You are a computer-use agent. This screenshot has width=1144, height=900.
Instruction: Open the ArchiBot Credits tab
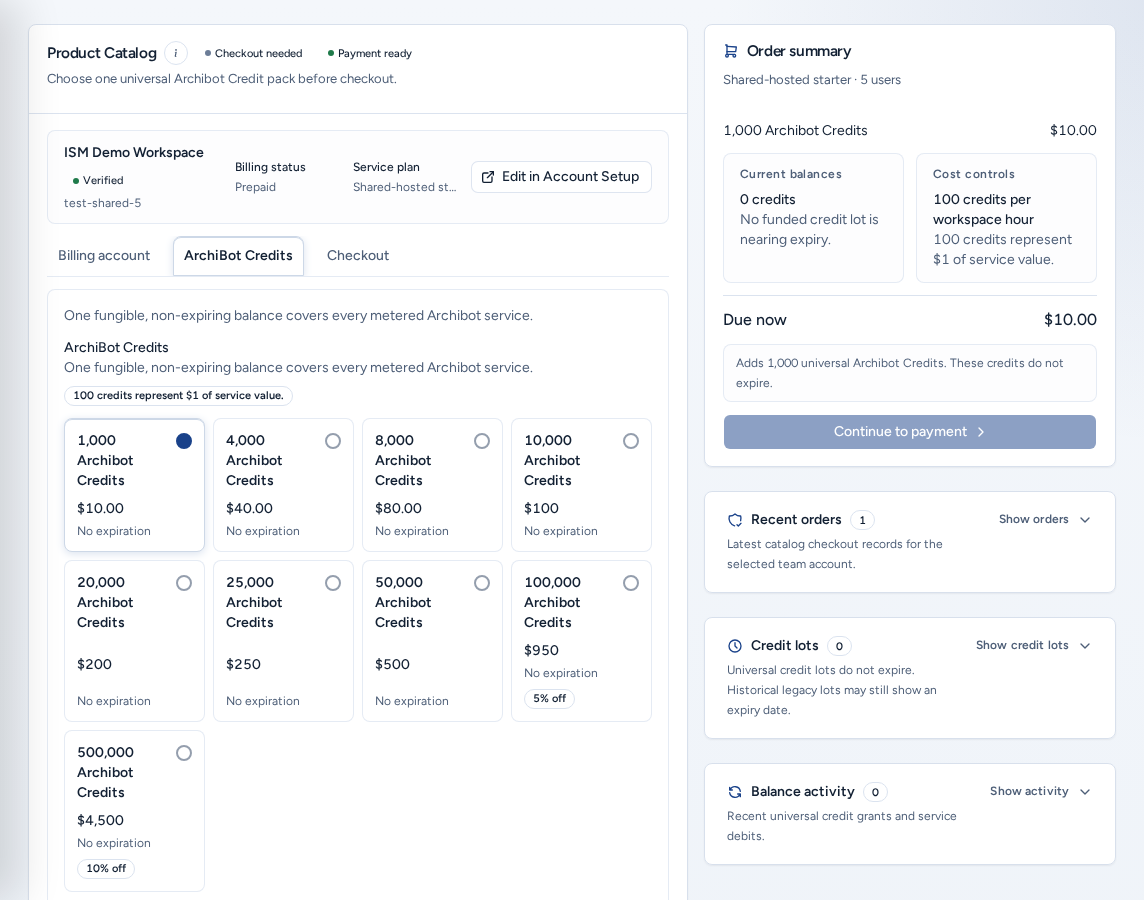click(239, 256)
